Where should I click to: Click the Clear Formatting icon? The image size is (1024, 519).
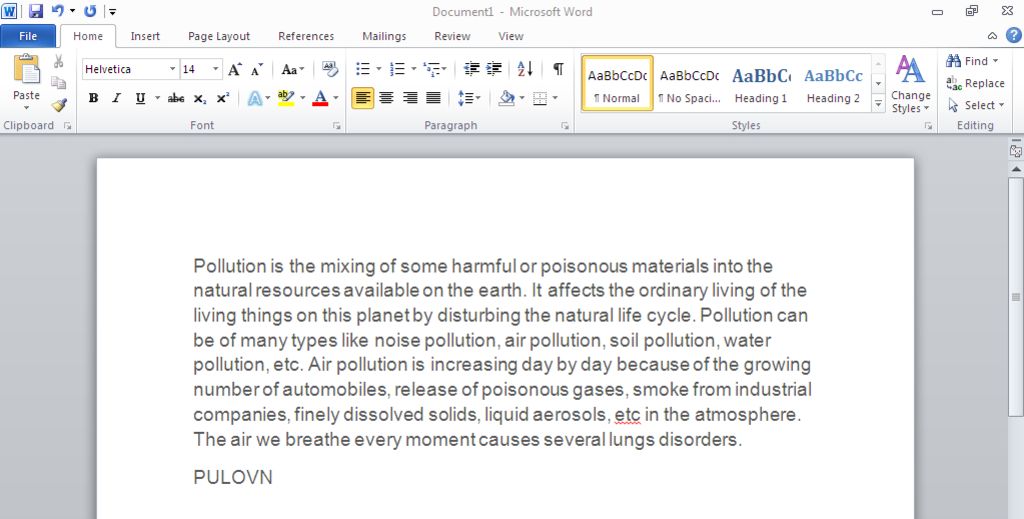tap(330, 69)
